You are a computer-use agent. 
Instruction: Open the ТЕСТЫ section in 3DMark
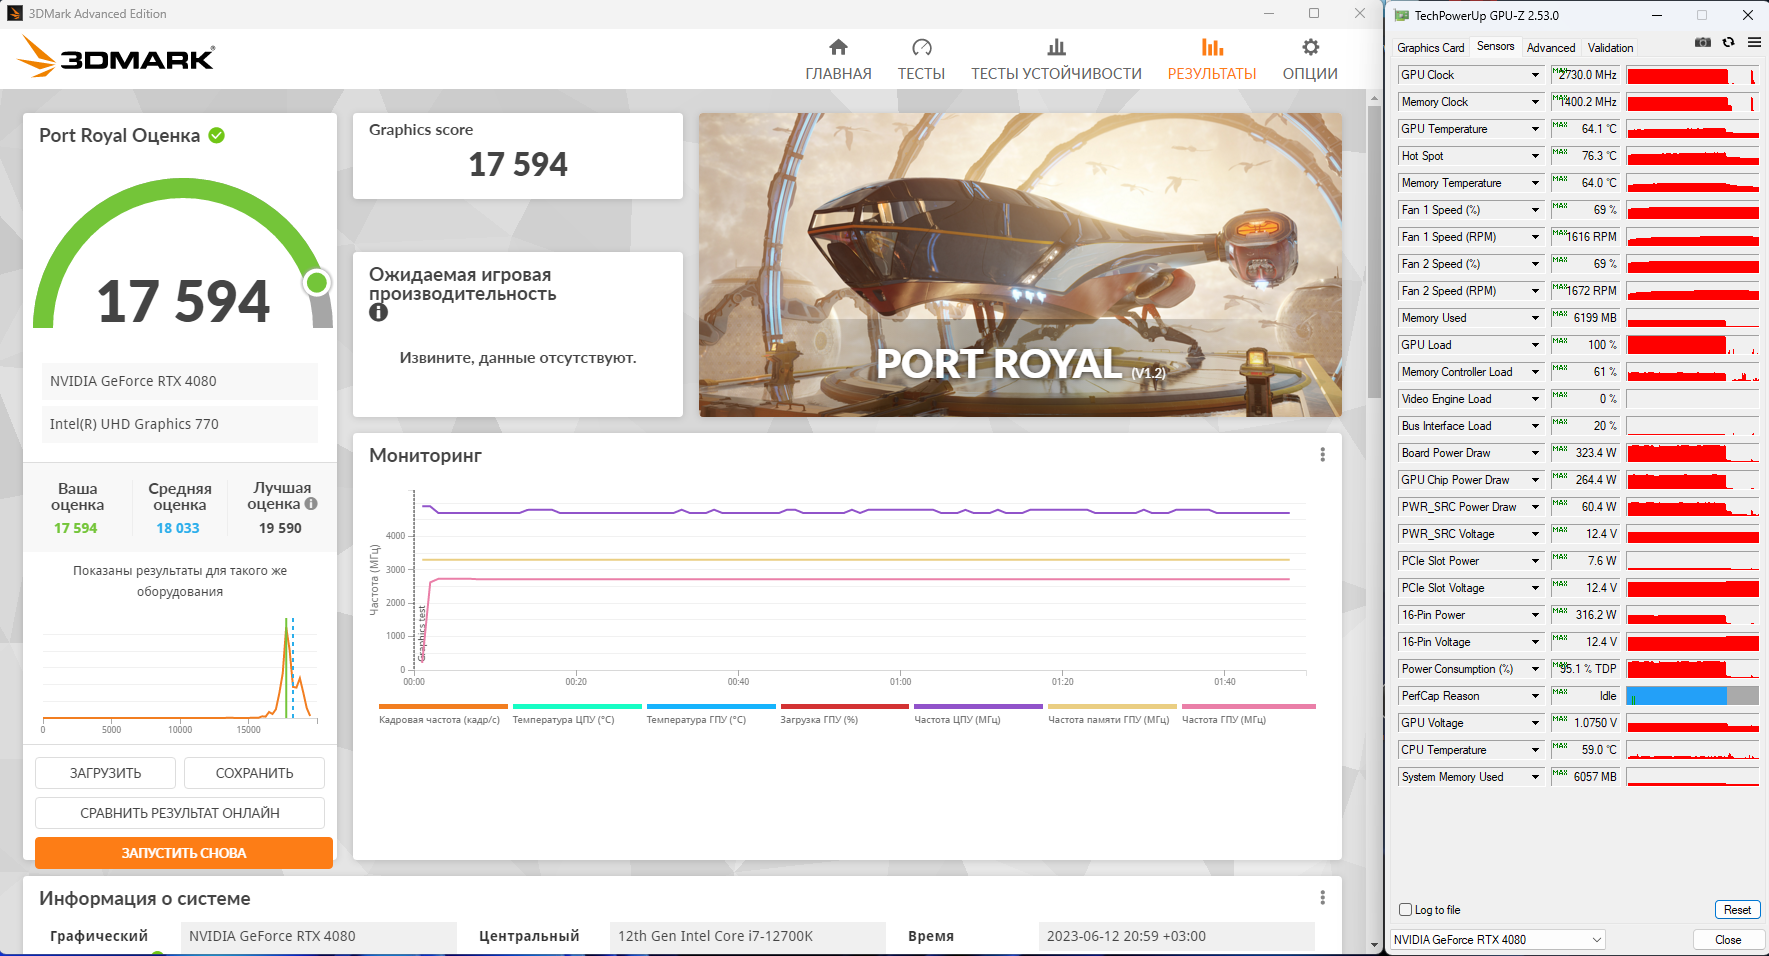point(921,60)
